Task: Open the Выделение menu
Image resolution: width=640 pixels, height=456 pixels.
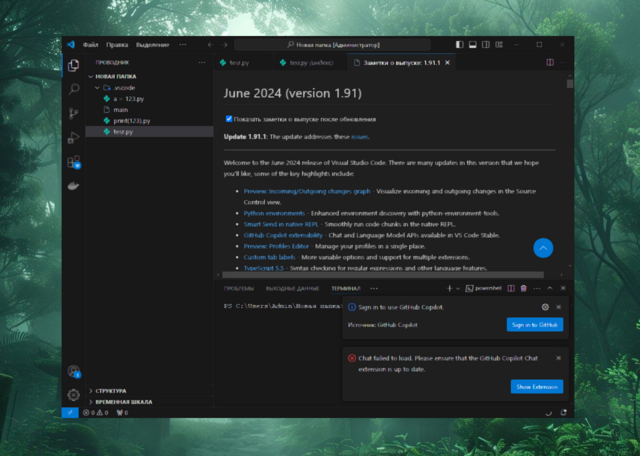Action: point(153,44)
